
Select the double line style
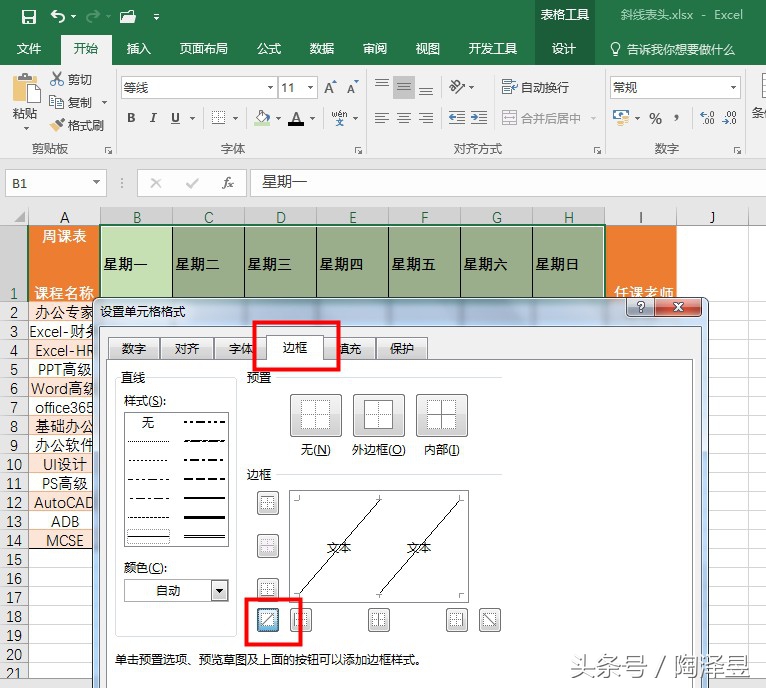click(x=204, y=536)
